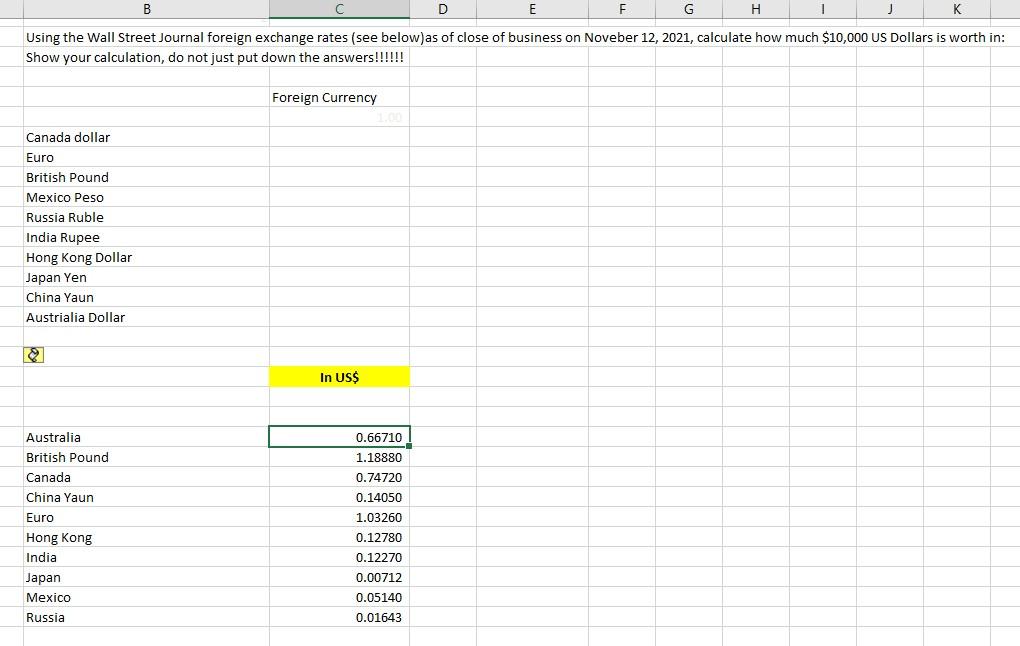Viewport: 1020px width, 646px height.
Task: Select the 'Hong Kong Dollar' cell
Action: tap(146, 258)
